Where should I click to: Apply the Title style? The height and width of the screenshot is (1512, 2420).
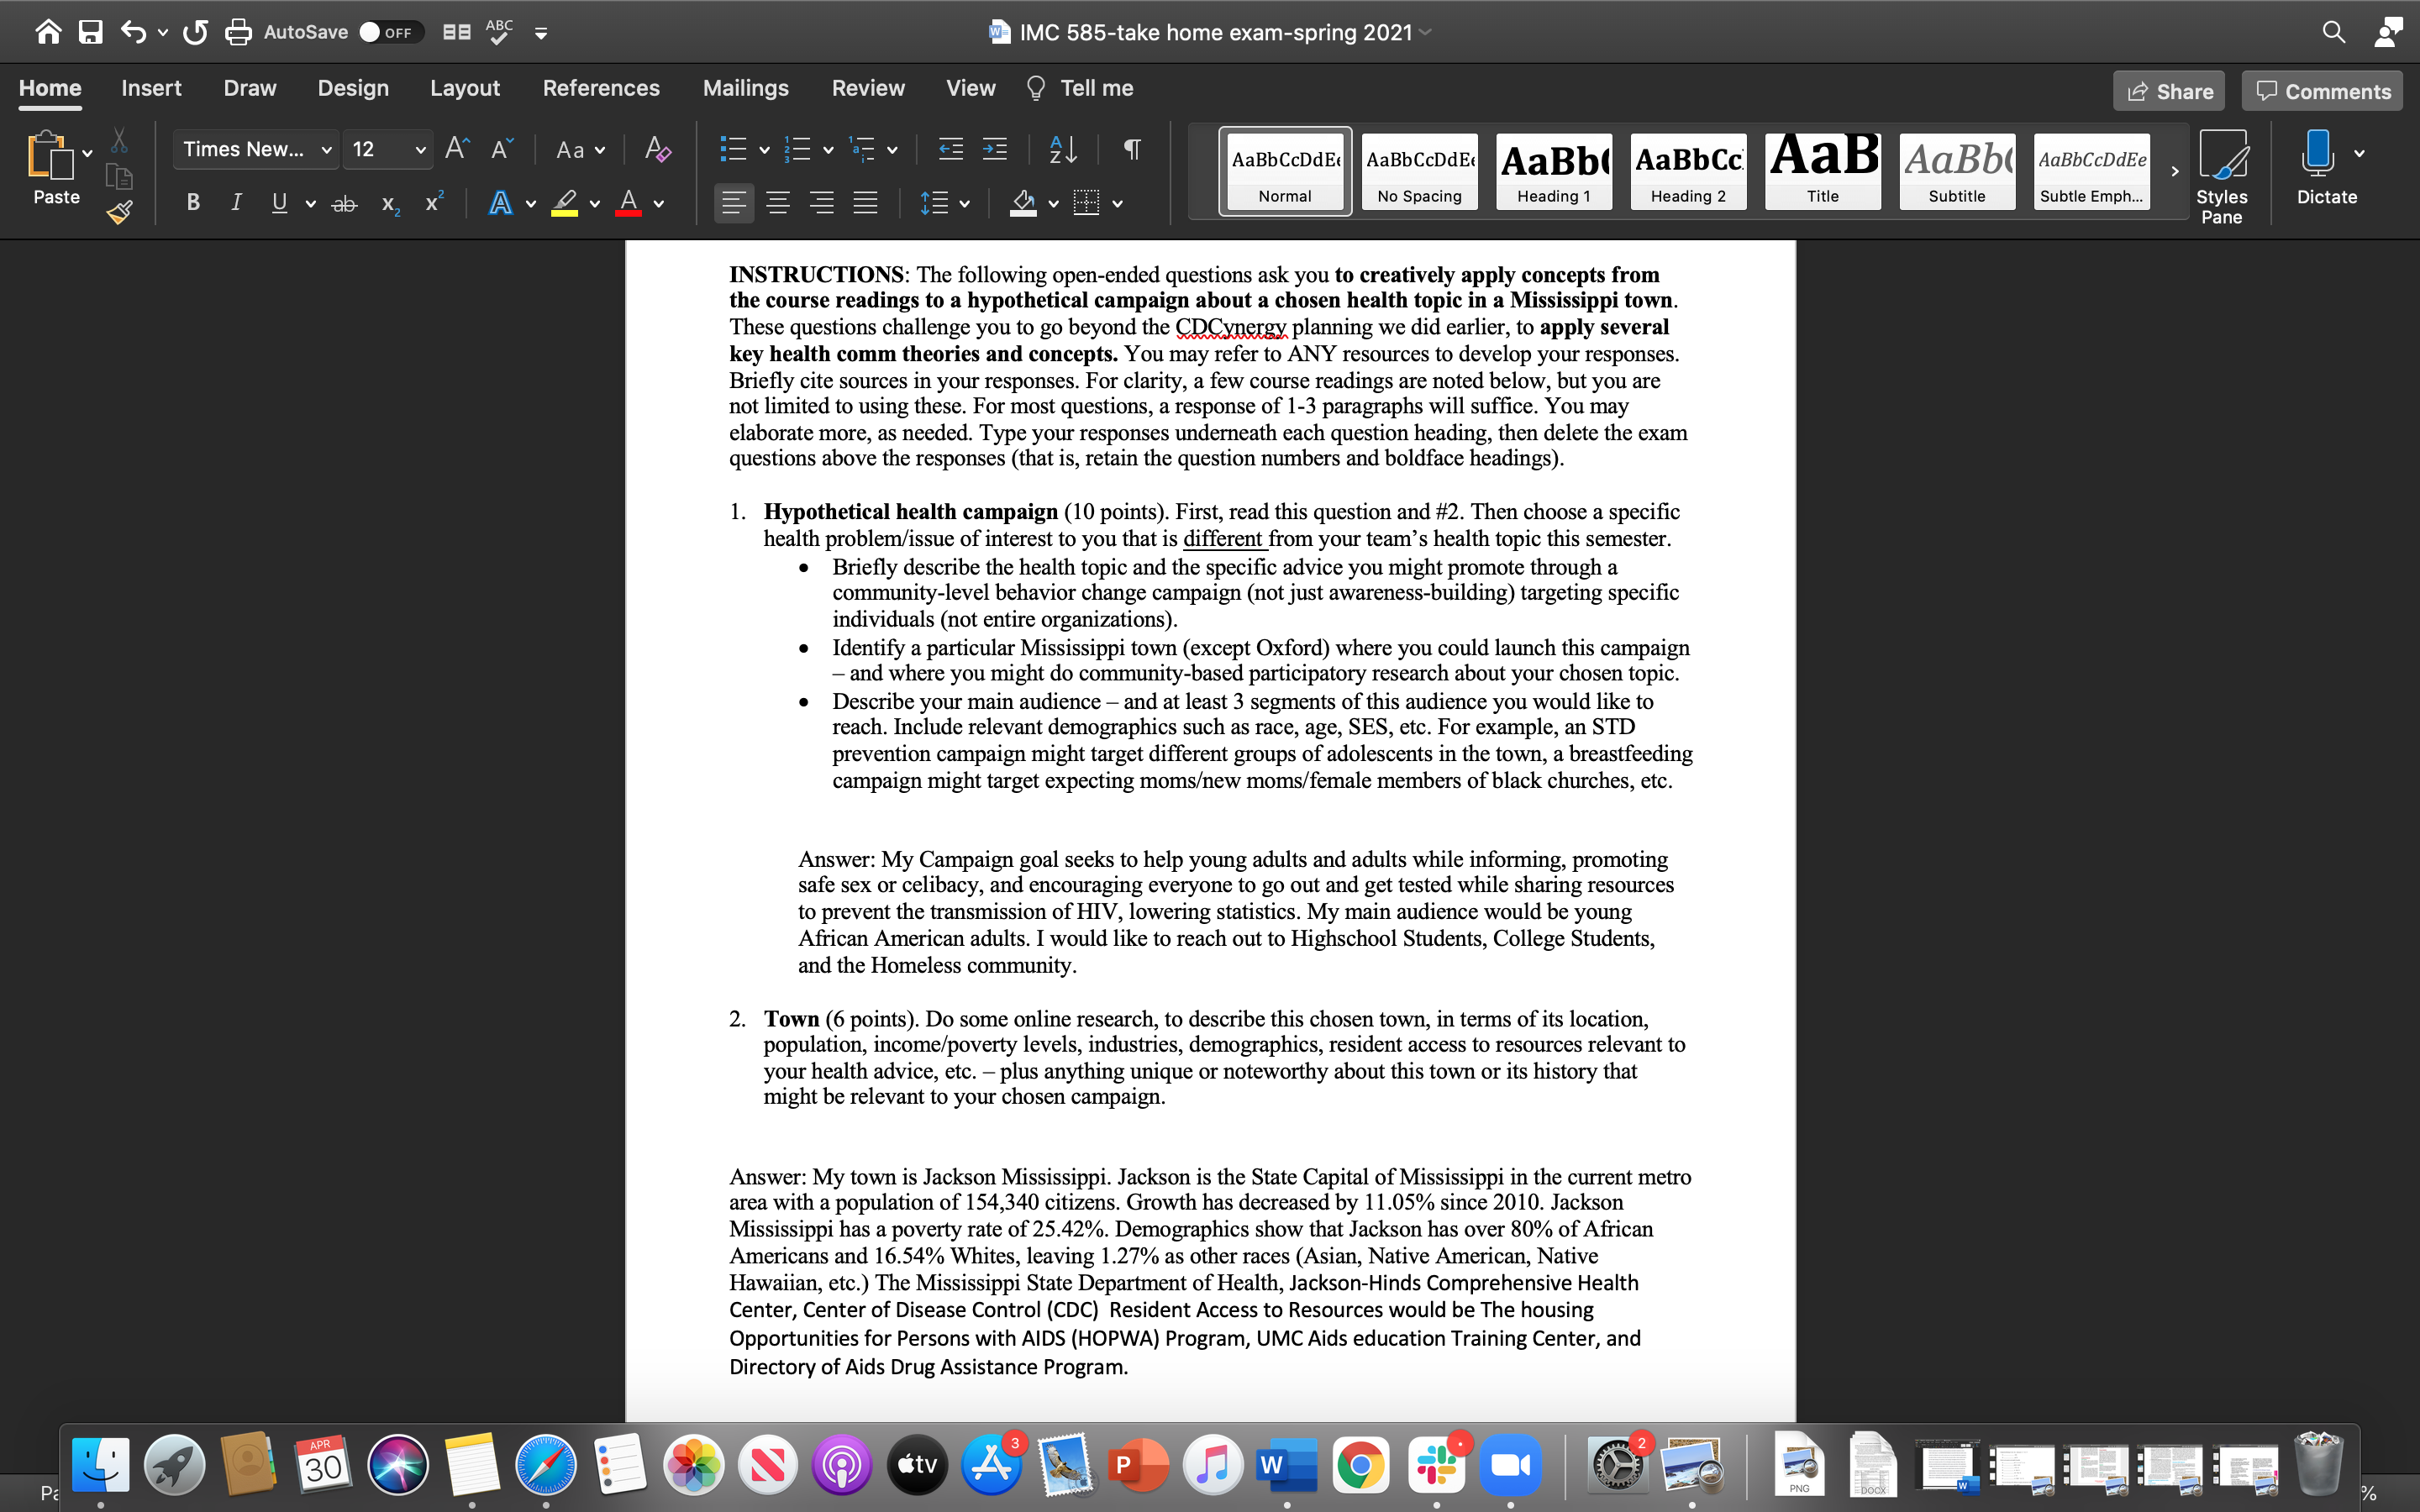(1822, 171)
